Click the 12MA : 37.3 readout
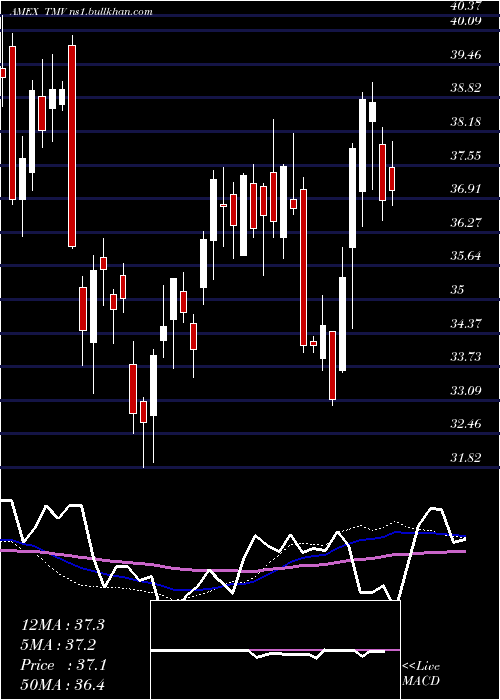Screen dimensions: 500x700 62,625
